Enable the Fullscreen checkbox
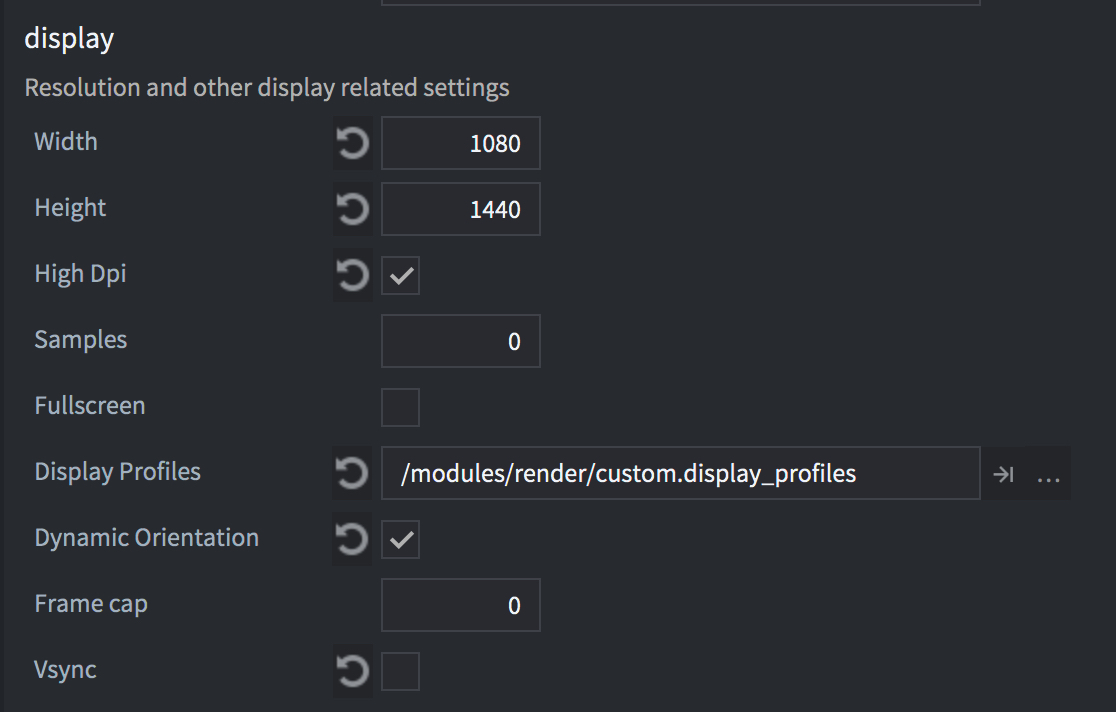Viewport: 1116px width, 712px height. tap(401, 408)
